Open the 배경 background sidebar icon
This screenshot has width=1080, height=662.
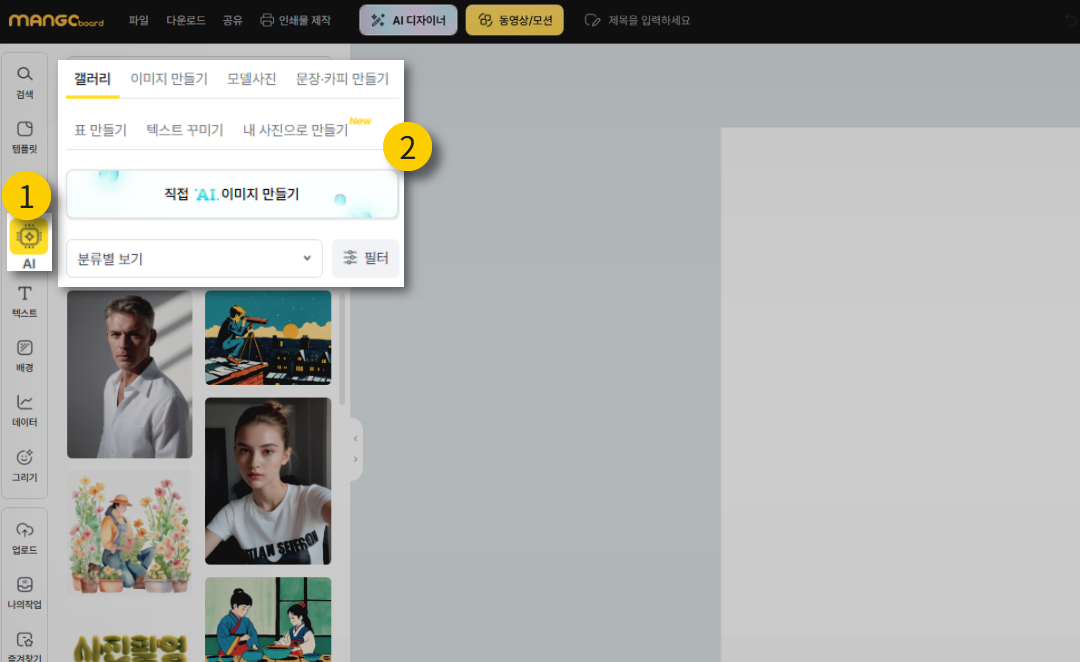(25, 355)
